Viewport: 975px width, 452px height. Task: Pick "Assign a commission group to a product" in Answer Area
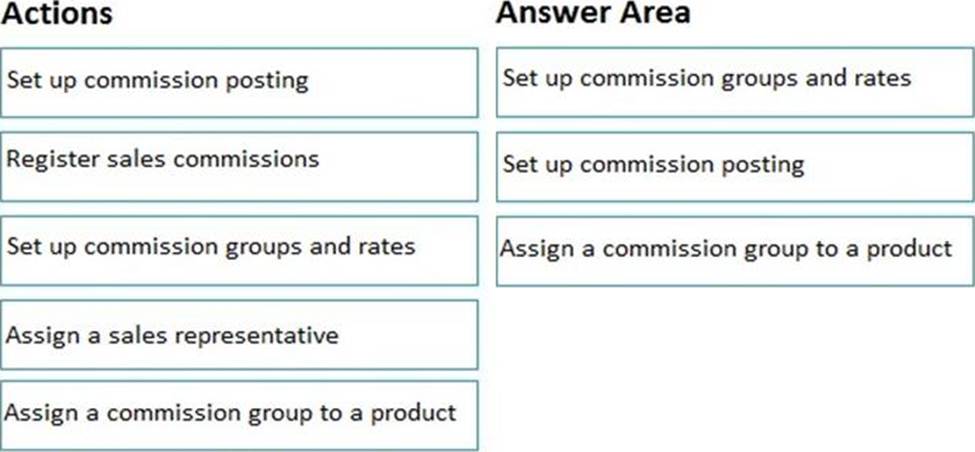coord(735,251)
